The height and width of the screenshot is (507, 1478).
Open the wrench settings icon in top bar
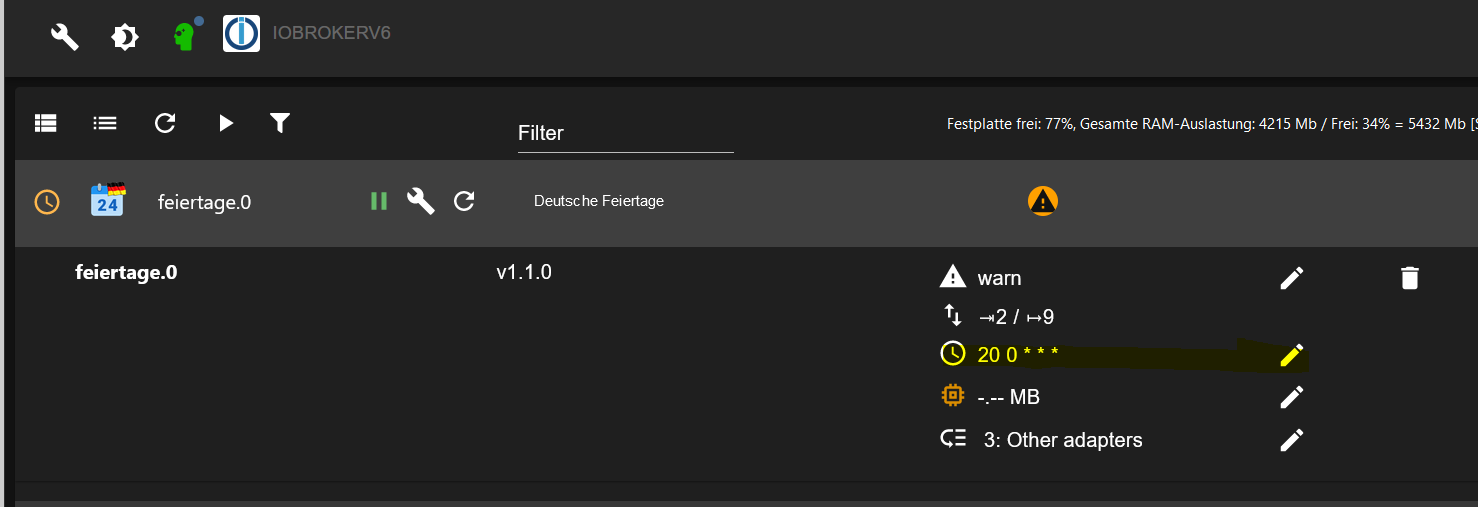coord(65,38)
